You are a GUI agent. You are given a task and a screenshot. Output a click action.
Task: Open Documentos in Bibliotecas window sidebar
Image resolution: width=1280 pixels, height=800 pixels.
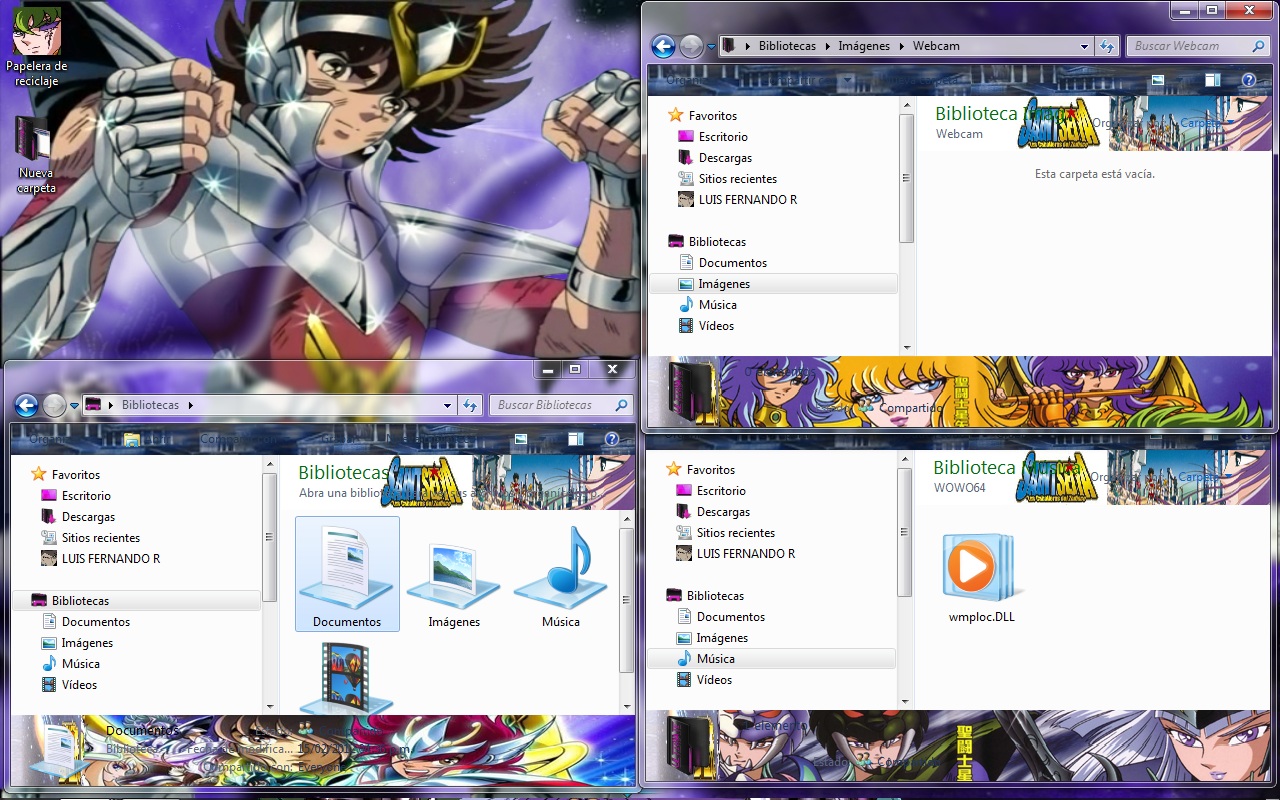95,622
